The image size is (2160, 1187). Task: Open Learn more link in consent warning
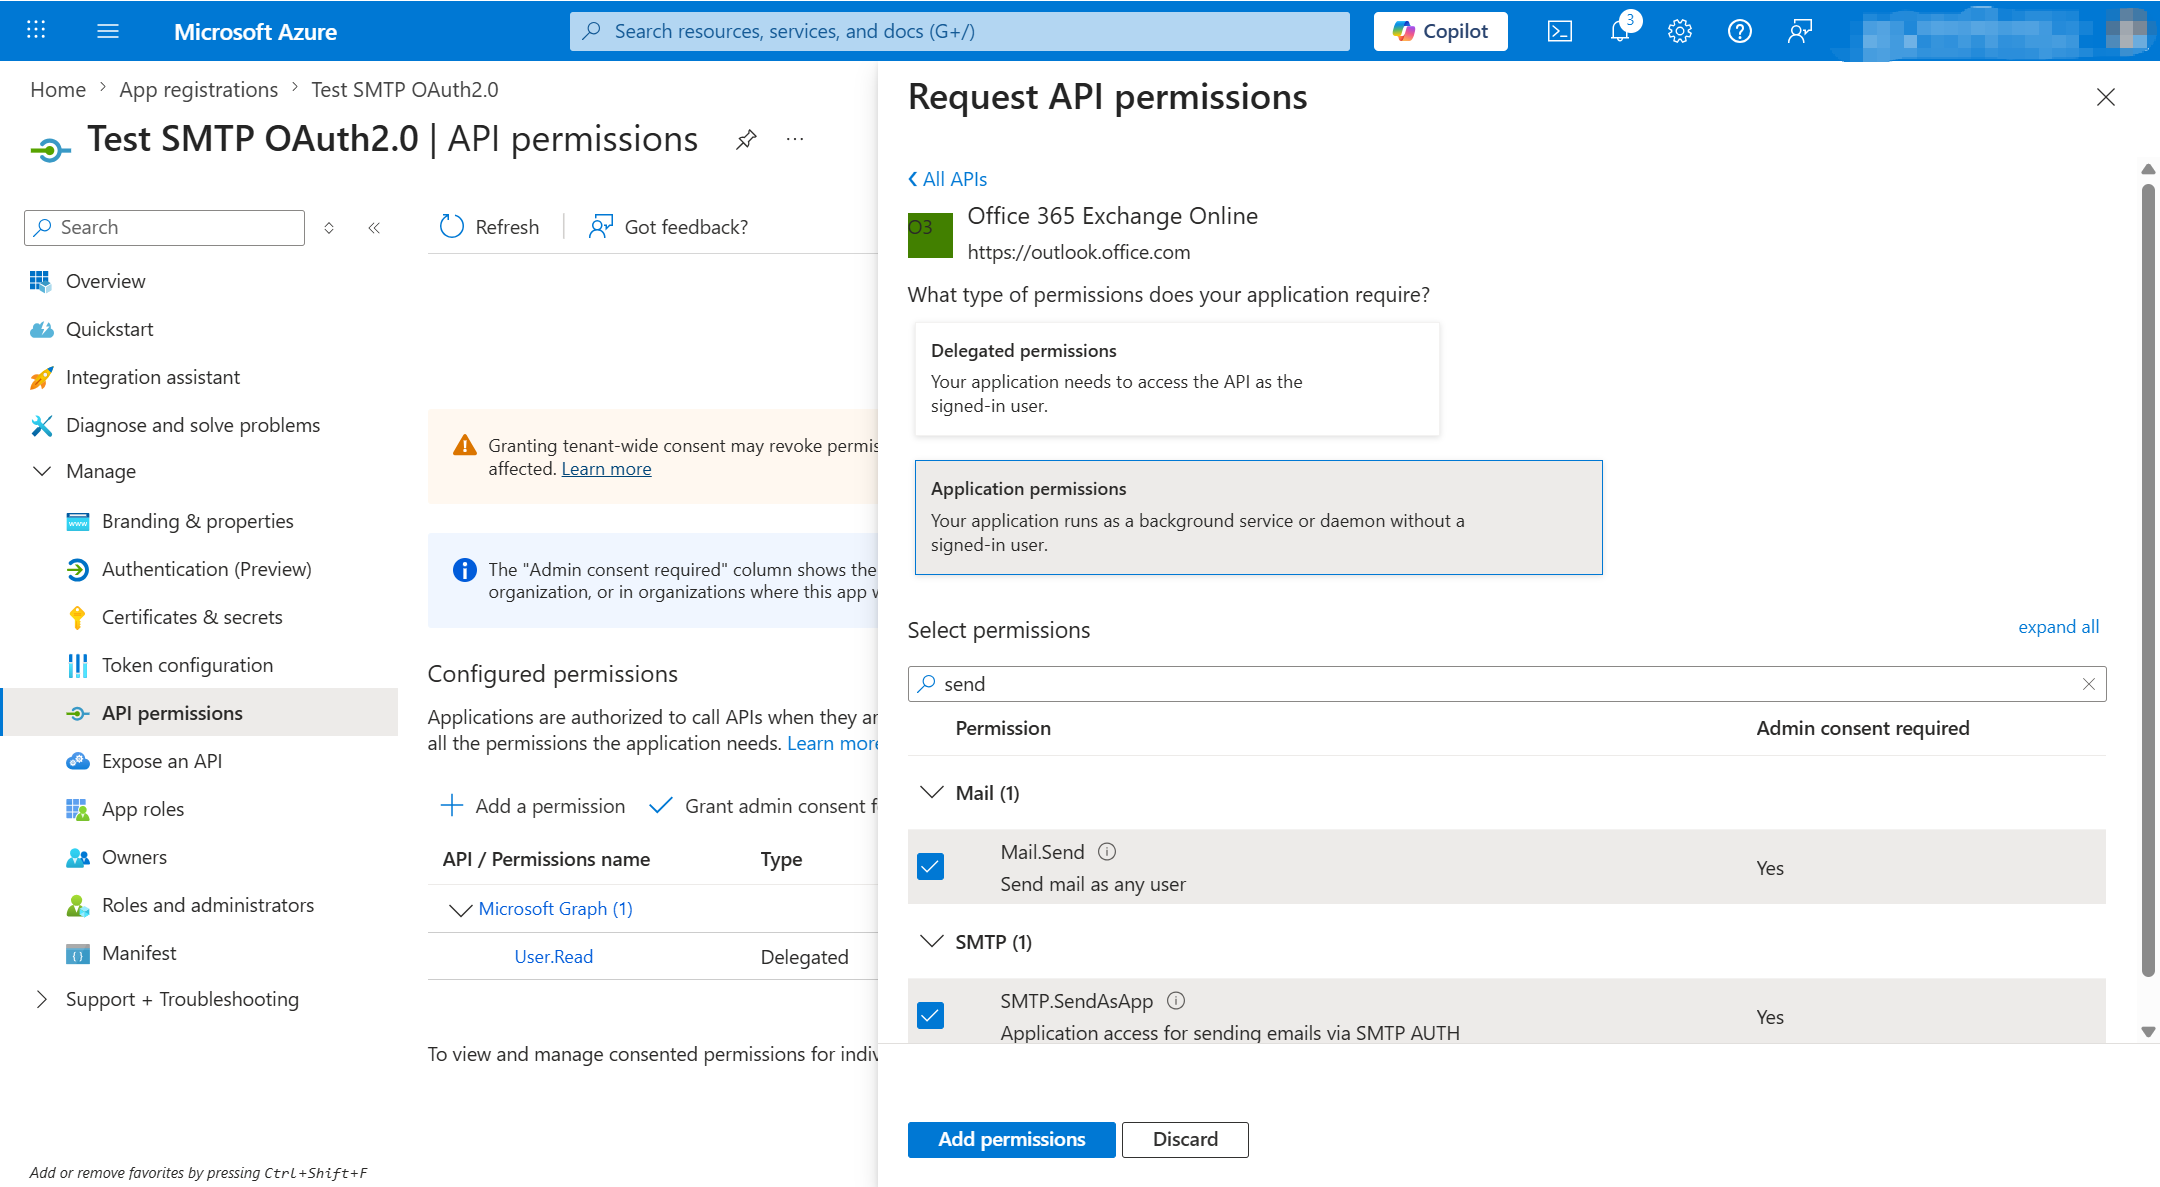pyautogui.click(x=606, y=469)
